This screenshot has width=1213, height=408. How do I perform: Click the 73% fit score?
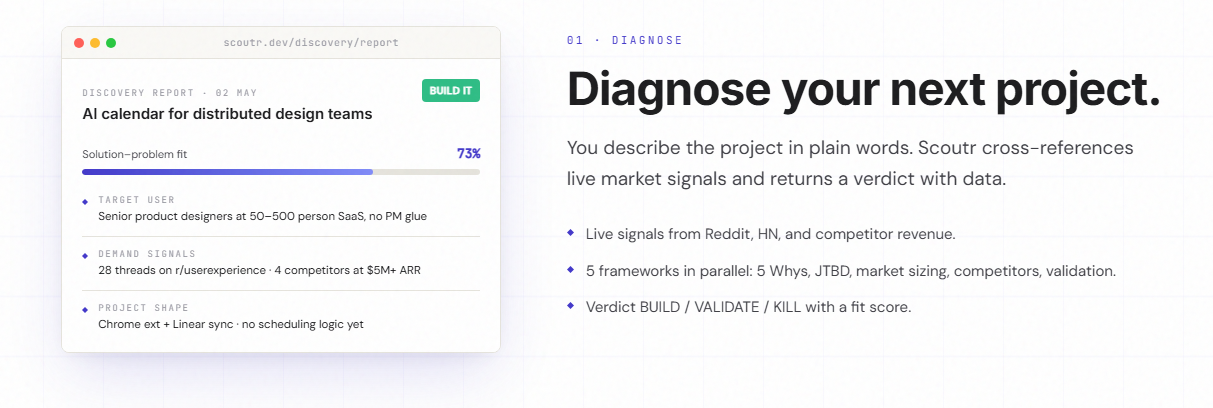point(469,154)
